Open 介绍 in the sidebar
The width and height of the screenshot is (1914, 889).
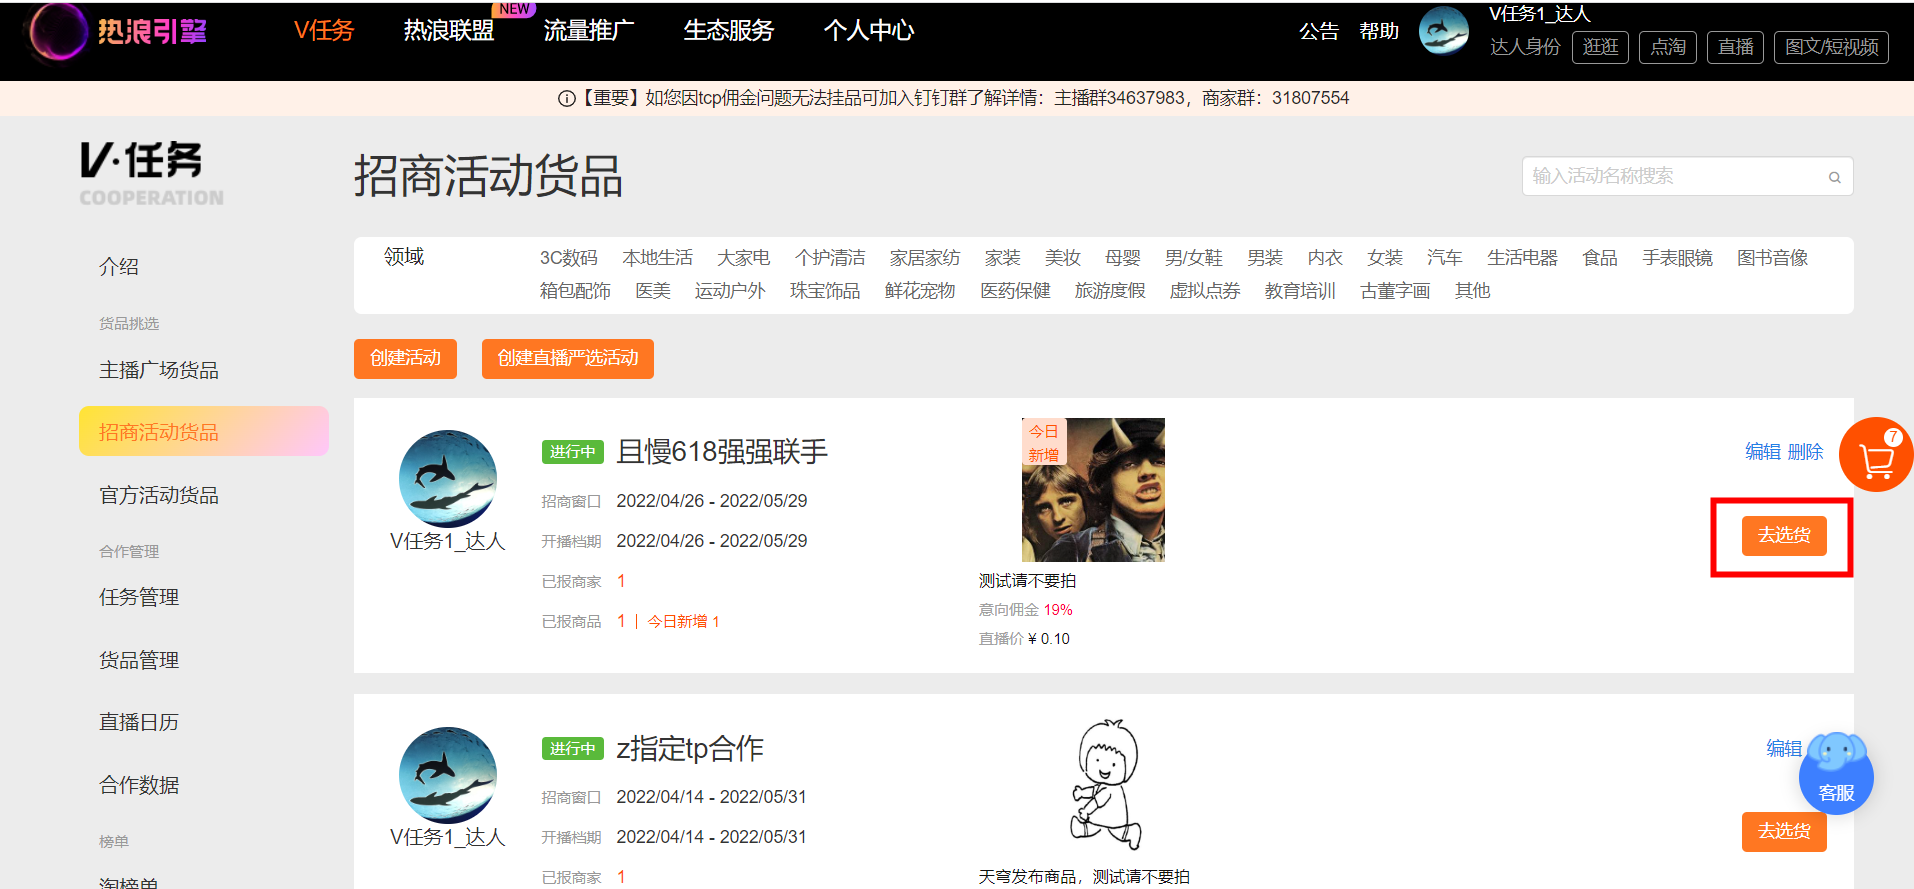pos(119,267)
